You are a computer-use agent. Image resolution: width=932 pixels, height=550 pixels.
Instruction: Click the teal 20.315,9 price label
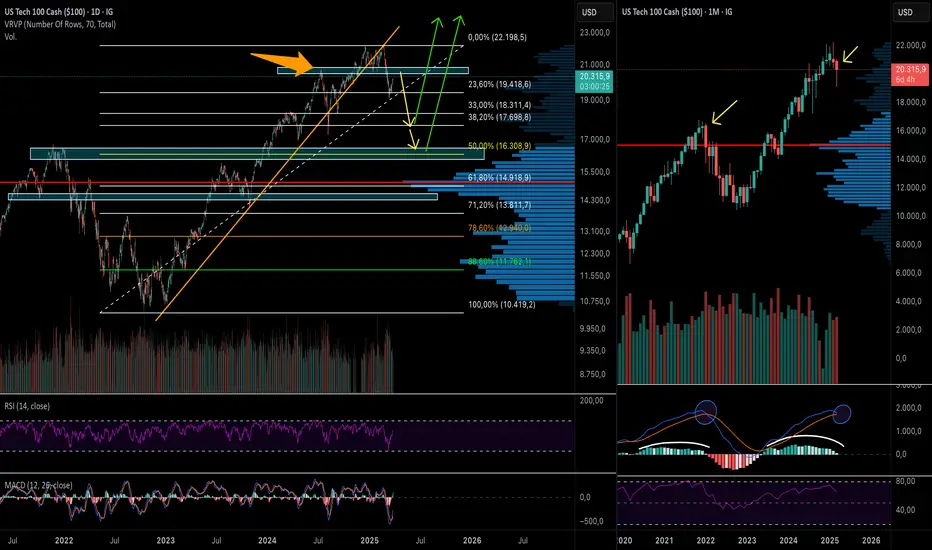click(594, 81)
